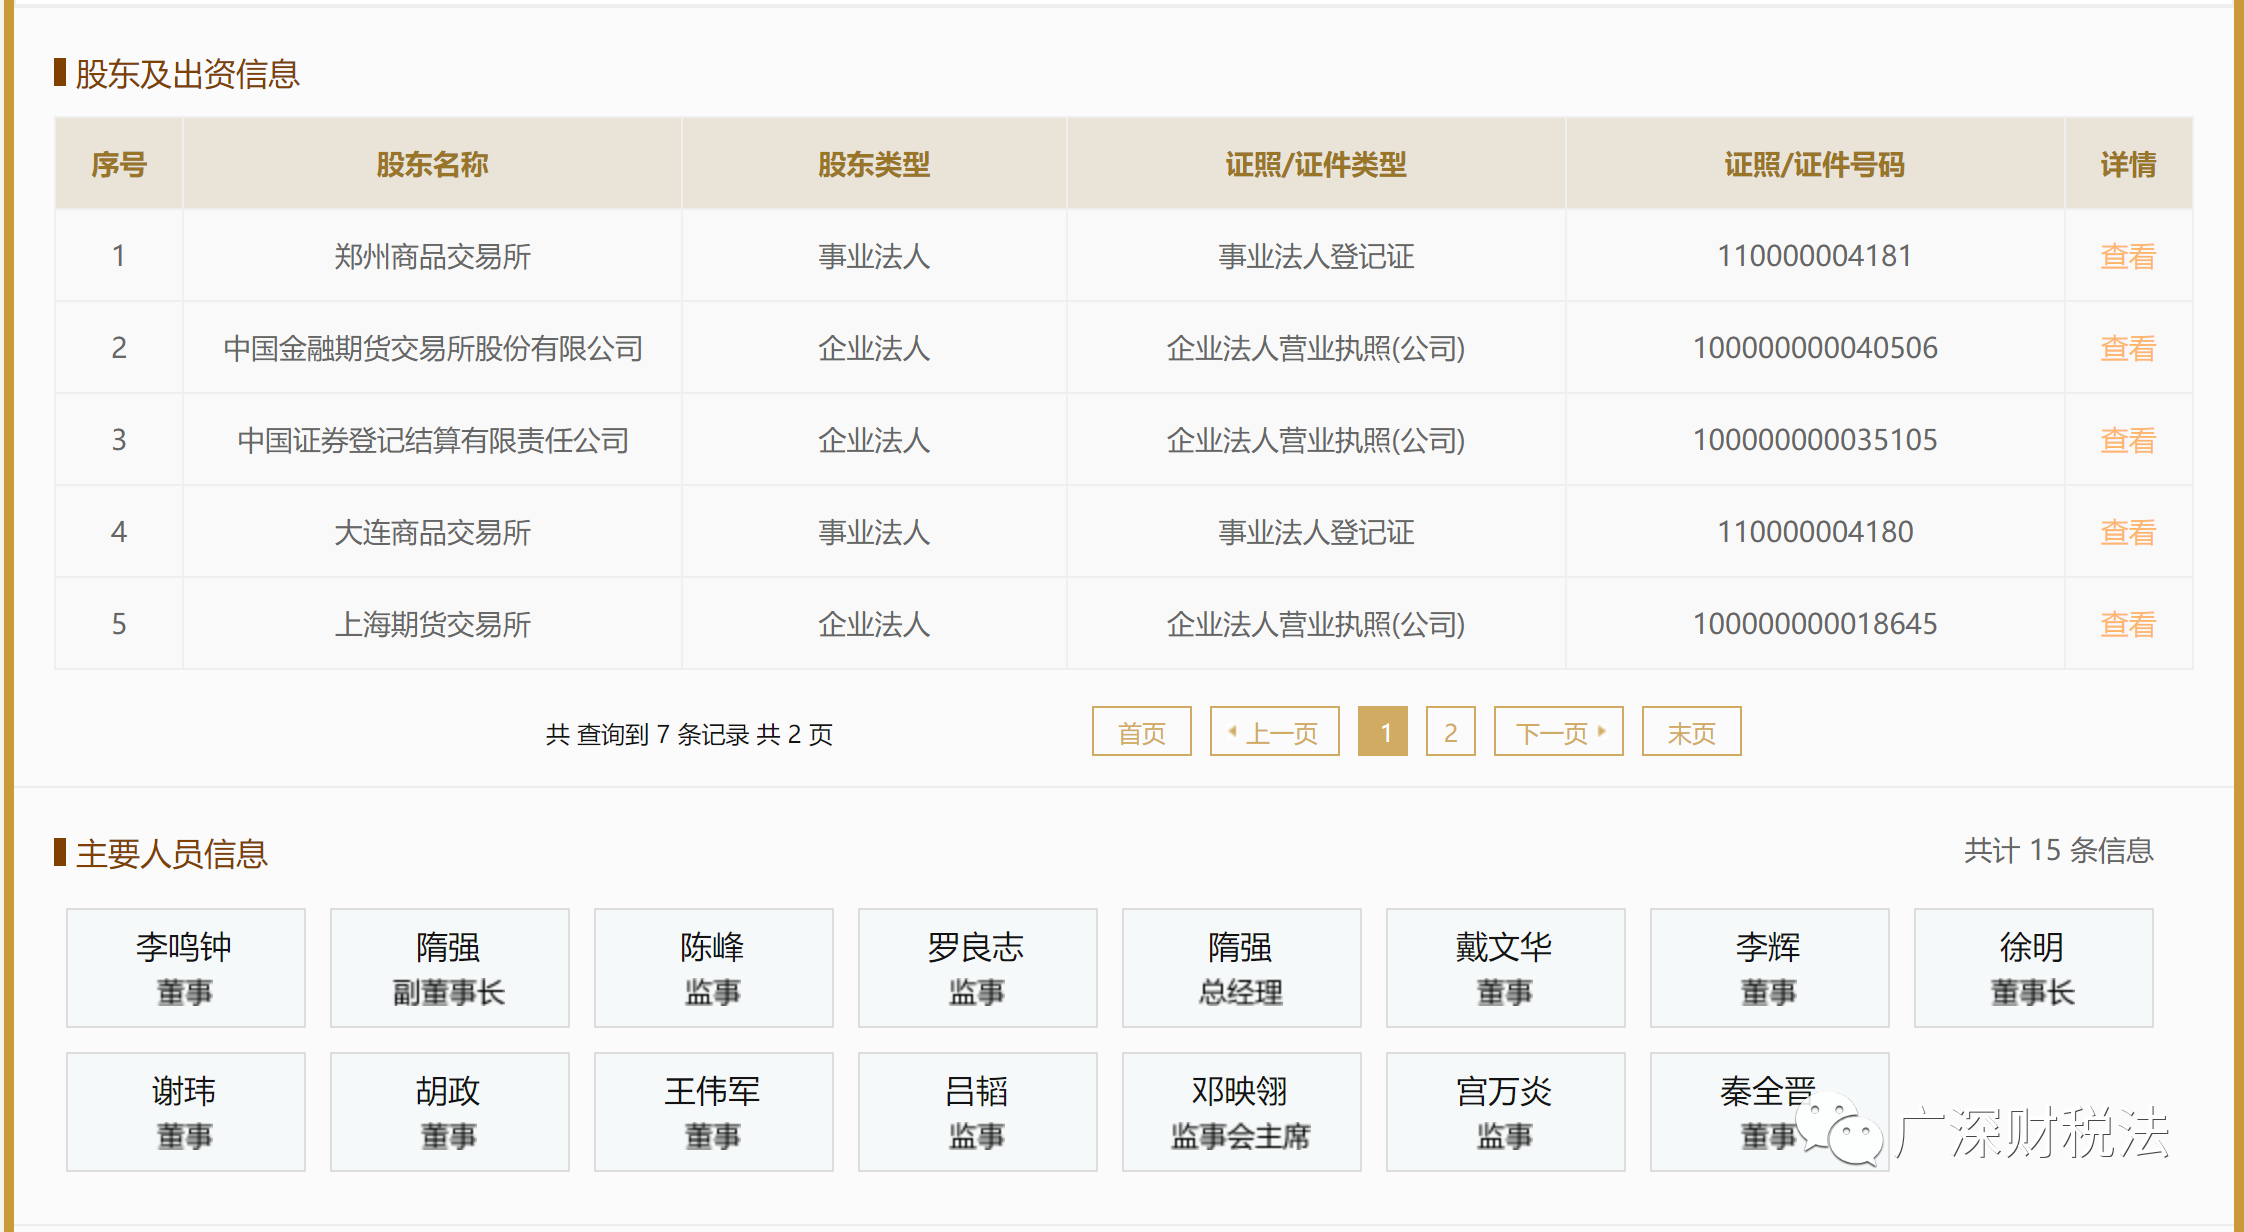Open personnel card 谢玮 董事
The width and height of the screenshot is (2245, 1232).
point(186,1112)
